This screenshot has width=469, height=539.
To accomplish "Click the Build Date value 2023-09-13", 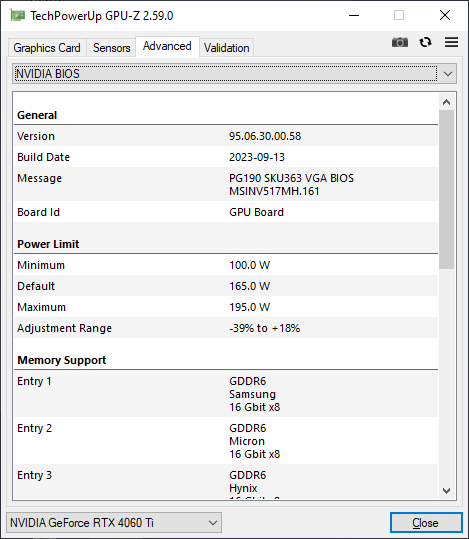I will 257,157.
